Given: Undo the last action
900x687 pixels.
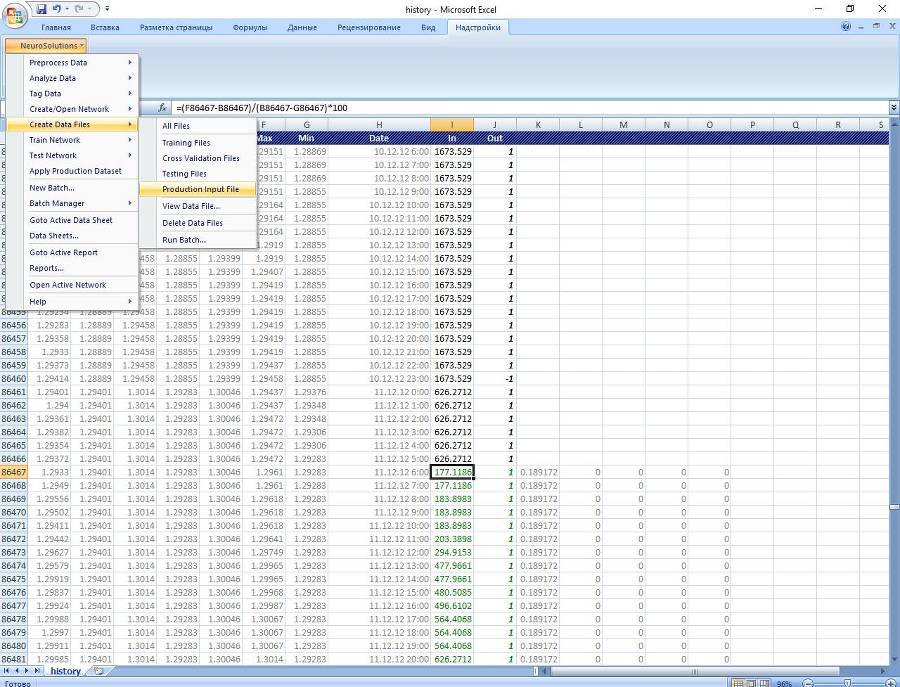Looking at the screenshot, I should coord(56,9).
